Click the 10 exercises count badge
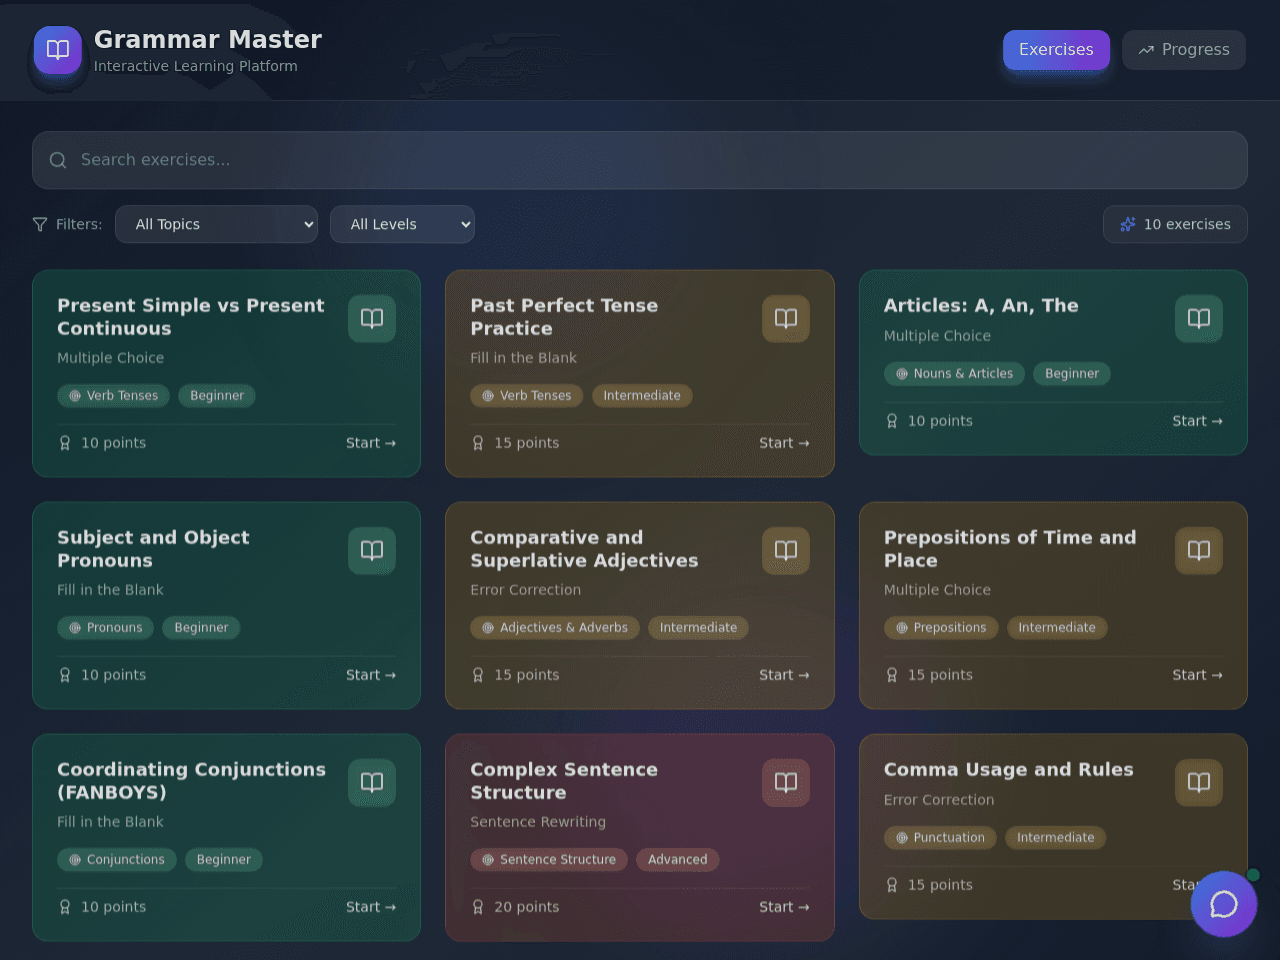1280x960 pixels. pos(1175,224)
